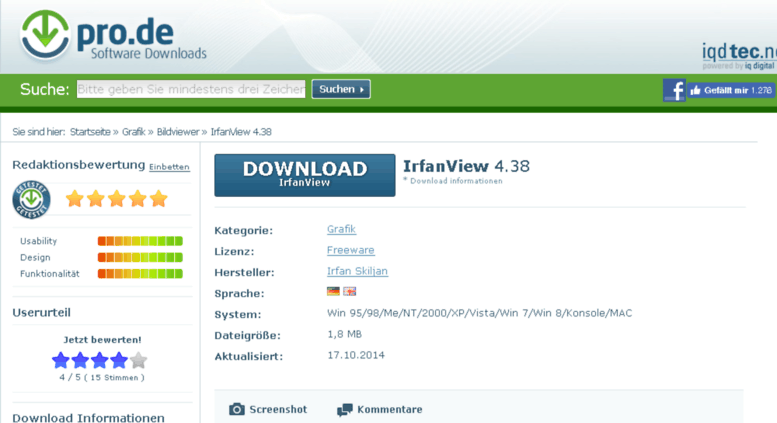Viewport: 777px width, 423px height.
Task: Open the Facebook icon in header
Action: pos(674,90)
